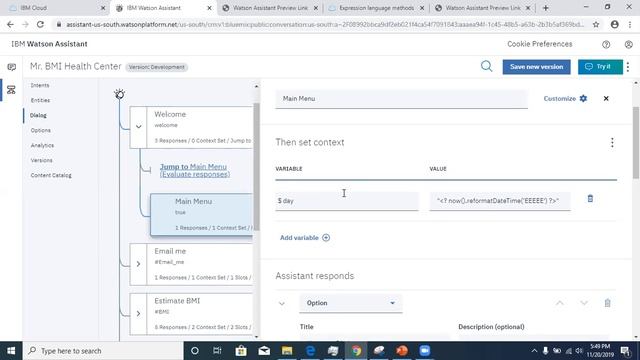The height and width of the screenshot is (360, 640).
Task: Expand the Email me dialog node
Action: 138,264
